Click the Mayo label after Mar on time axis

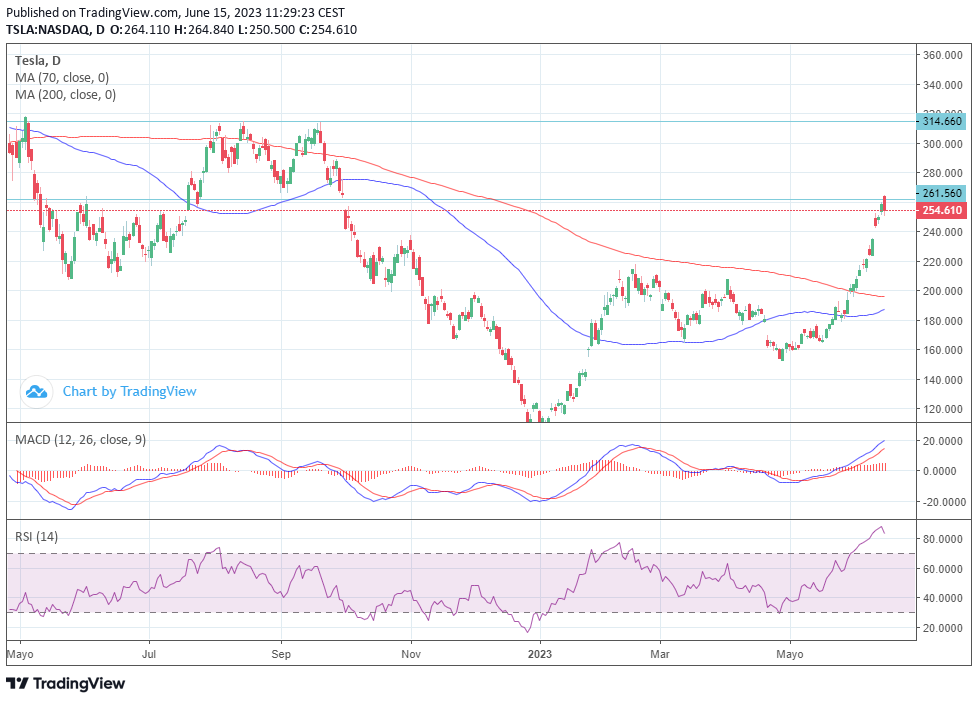[x=790, y=654]
